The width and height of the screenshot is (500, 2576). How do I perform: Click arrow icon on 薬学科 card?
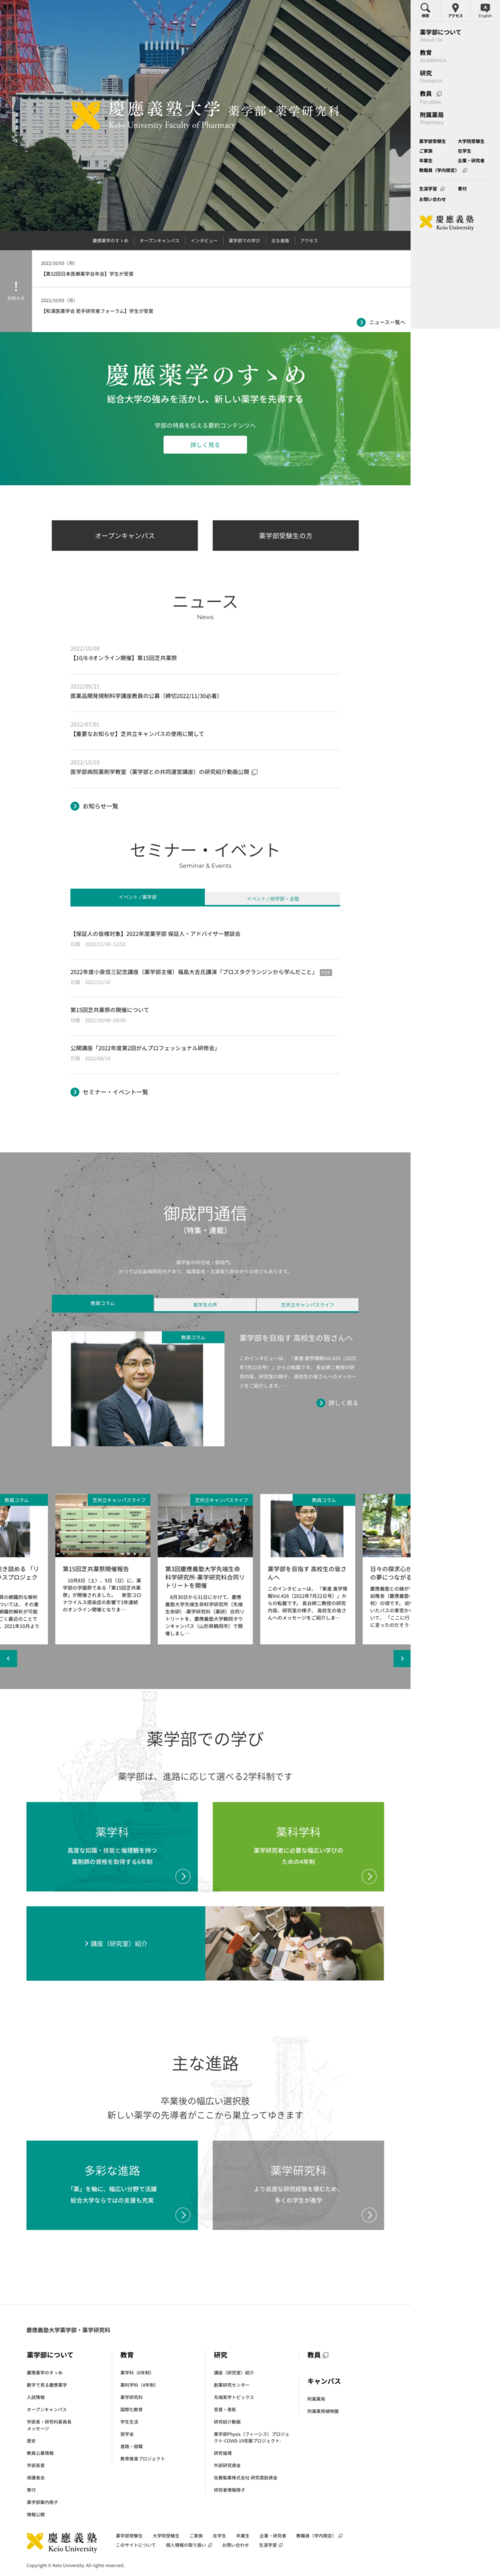point(182,1876)
